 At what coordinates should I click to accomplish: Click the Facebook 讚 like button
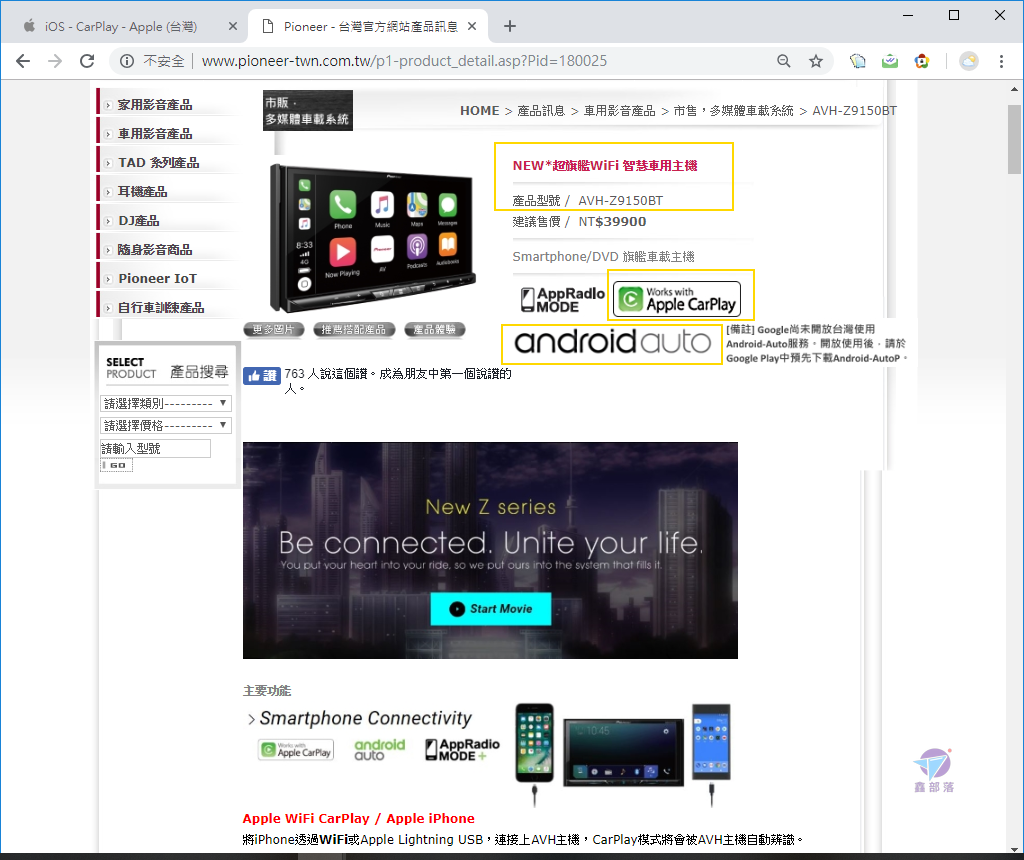coord(262,375)
